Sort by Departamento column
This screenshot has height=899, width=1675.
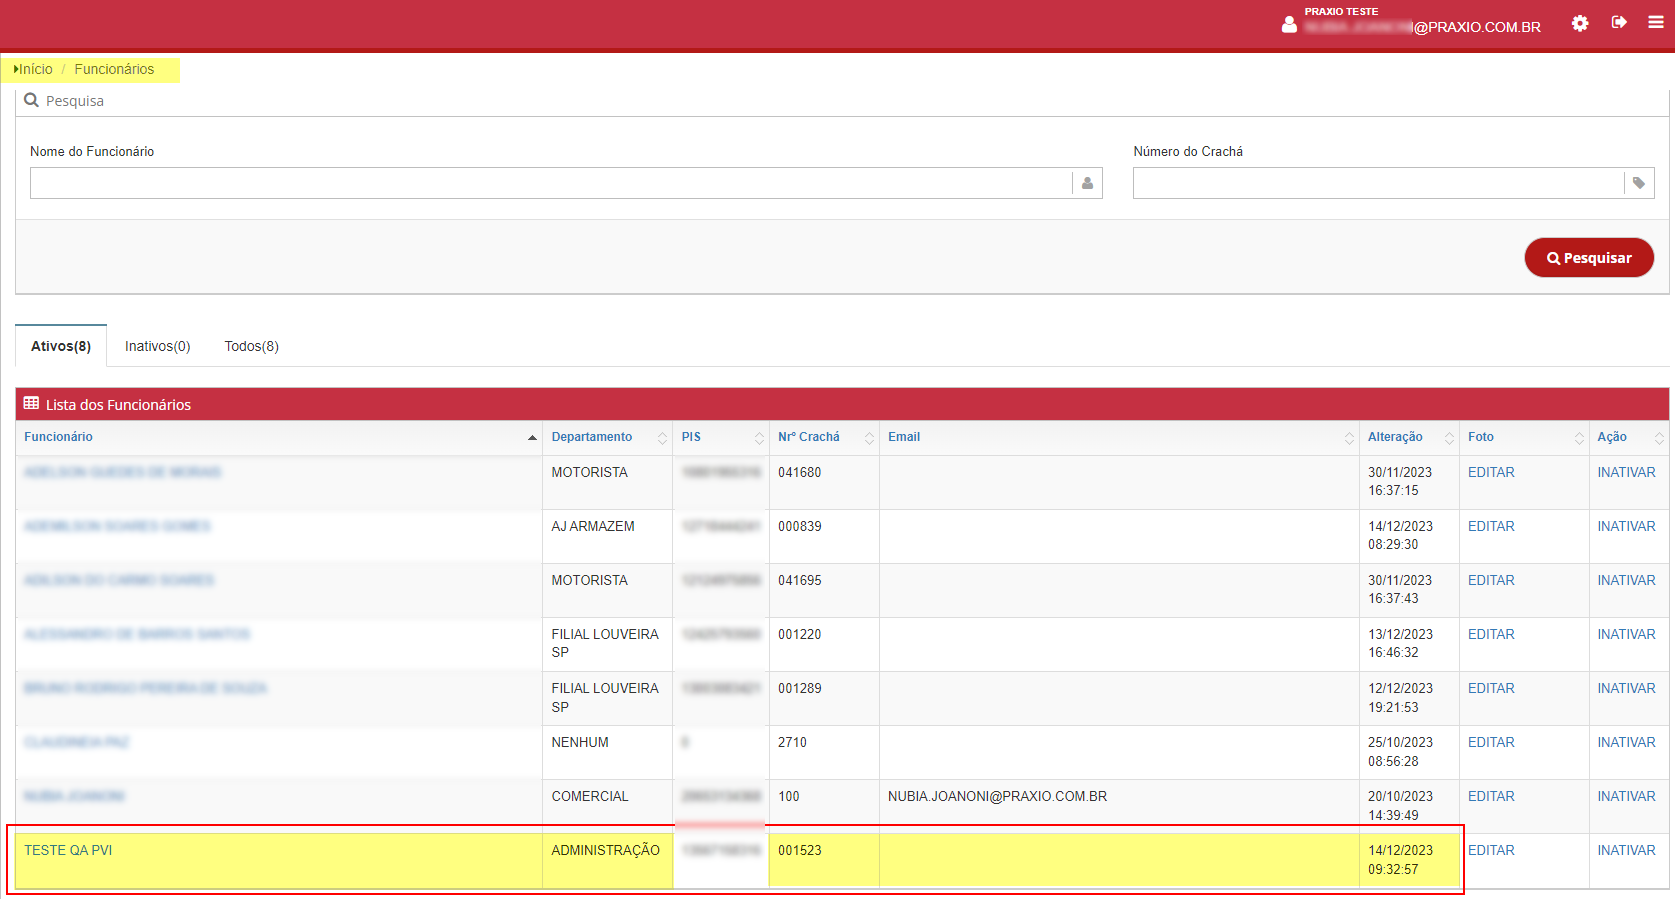pyautogui.click(x=607, y=437)
